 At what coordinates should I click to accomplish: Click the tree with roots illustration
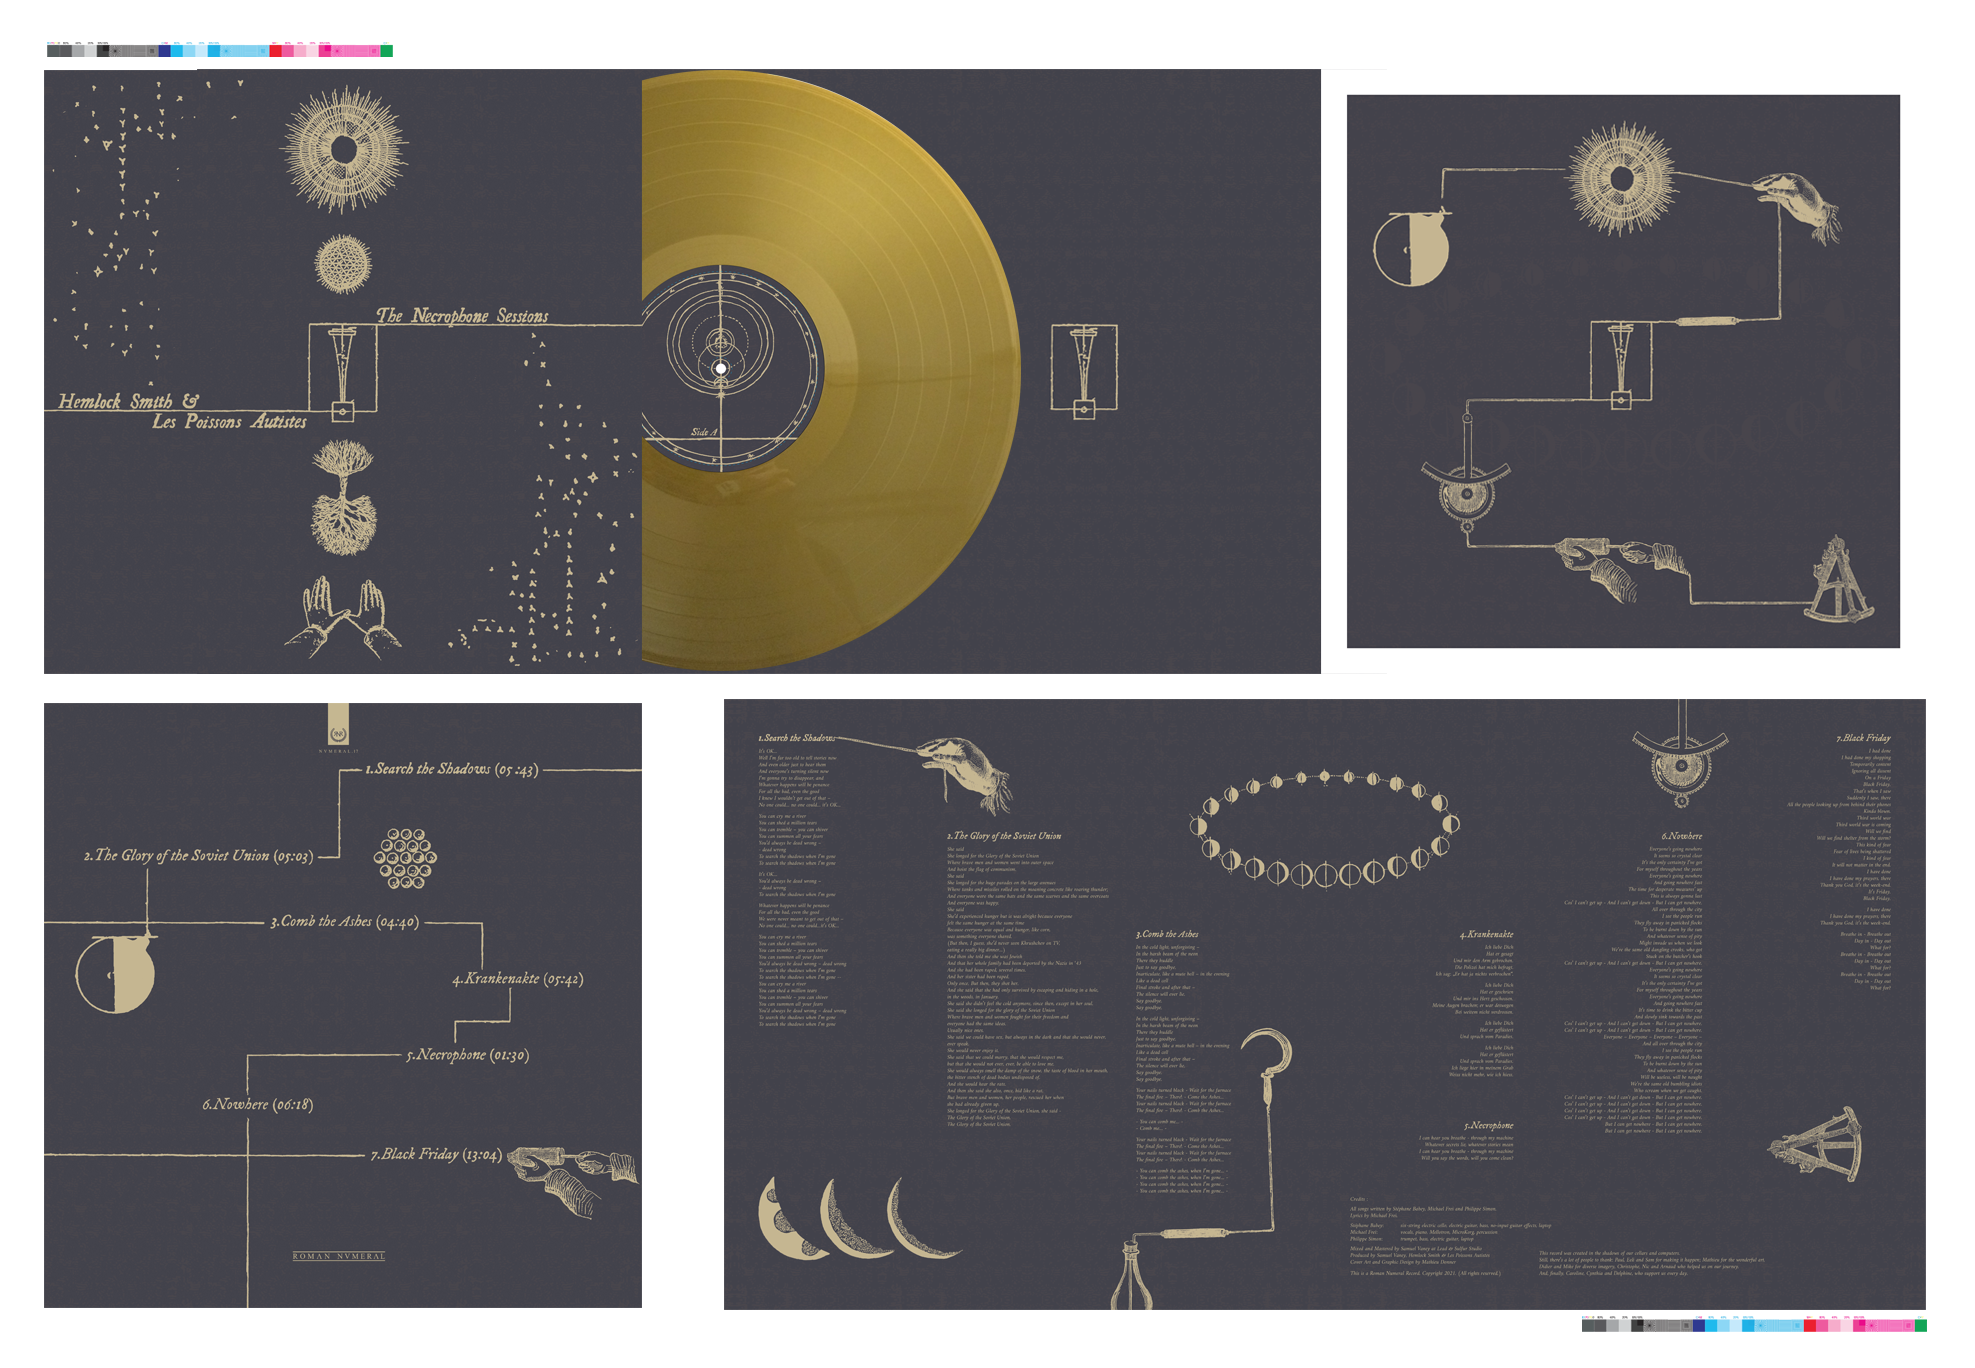tap(343, 498)
